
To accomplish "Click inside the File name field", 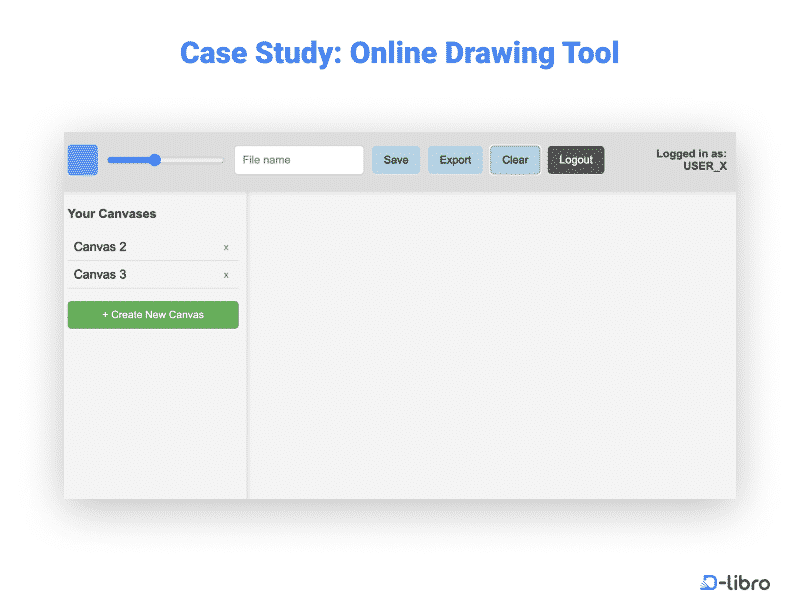I will [297, 159].
